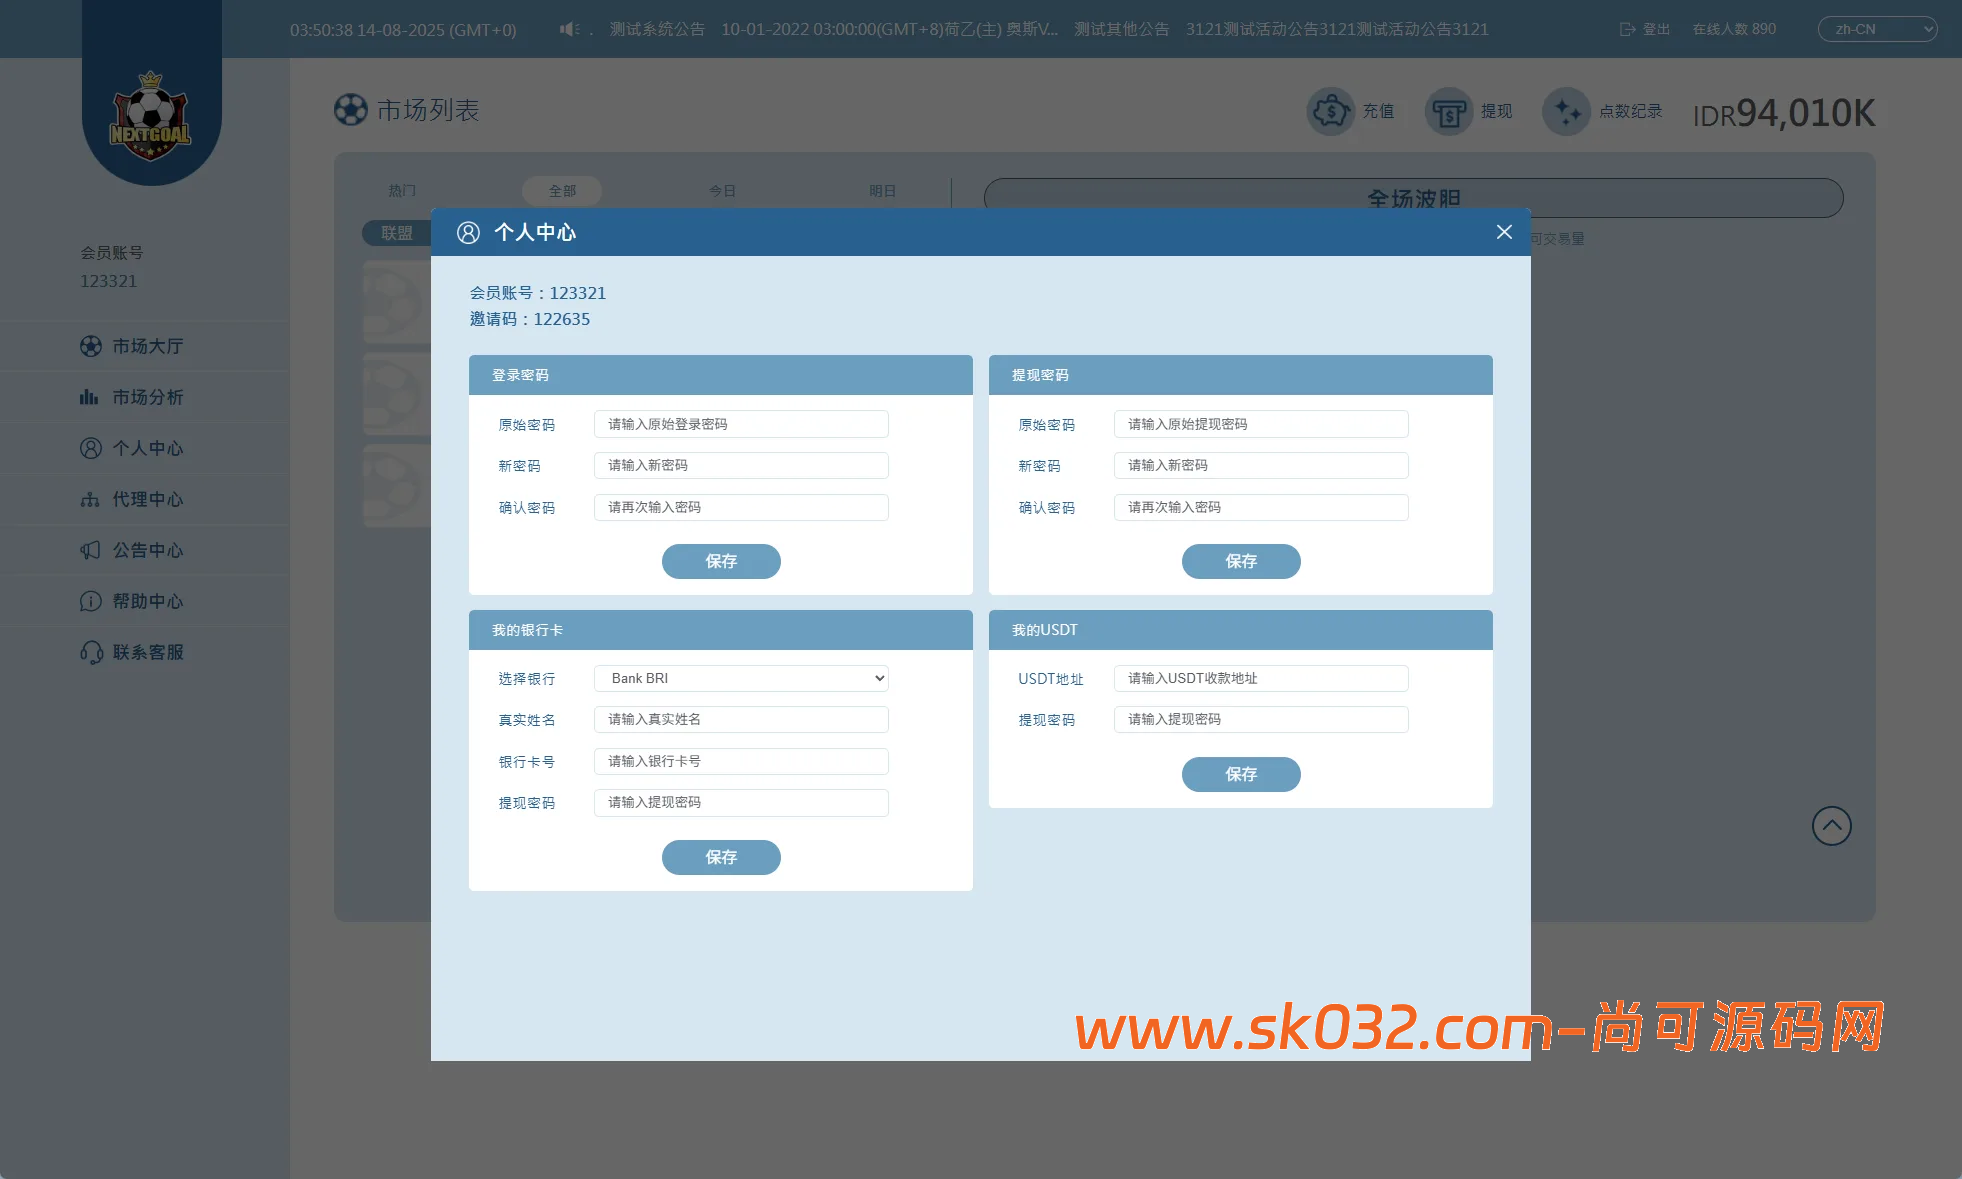Click the USDT address input field
The image size is (1962, 1179).
point(1260,678)
